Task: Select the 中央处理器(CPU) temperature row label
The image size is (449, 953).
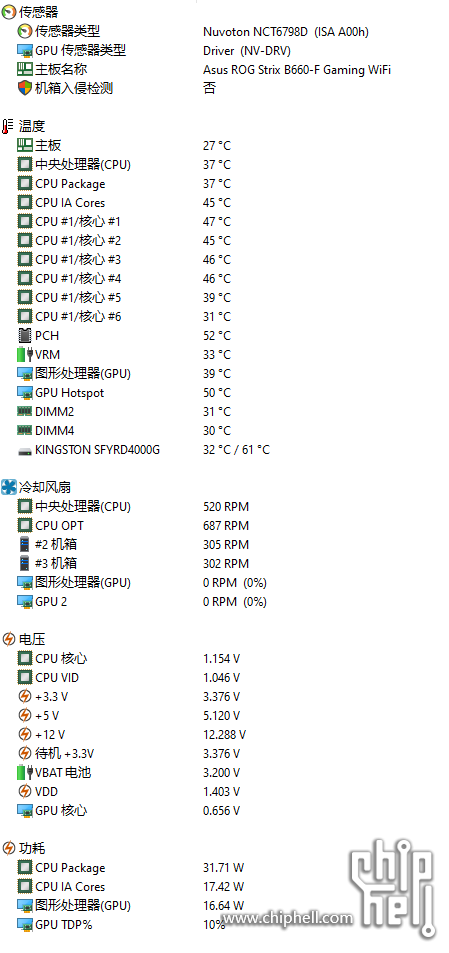Action: [83, 164]
